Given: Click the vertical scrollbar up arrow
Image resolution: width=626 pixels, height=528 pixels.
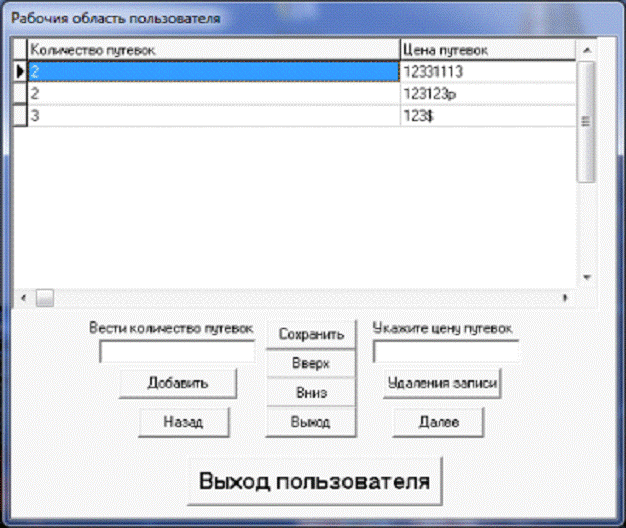Looking at the screenshot, I should 586,50.
